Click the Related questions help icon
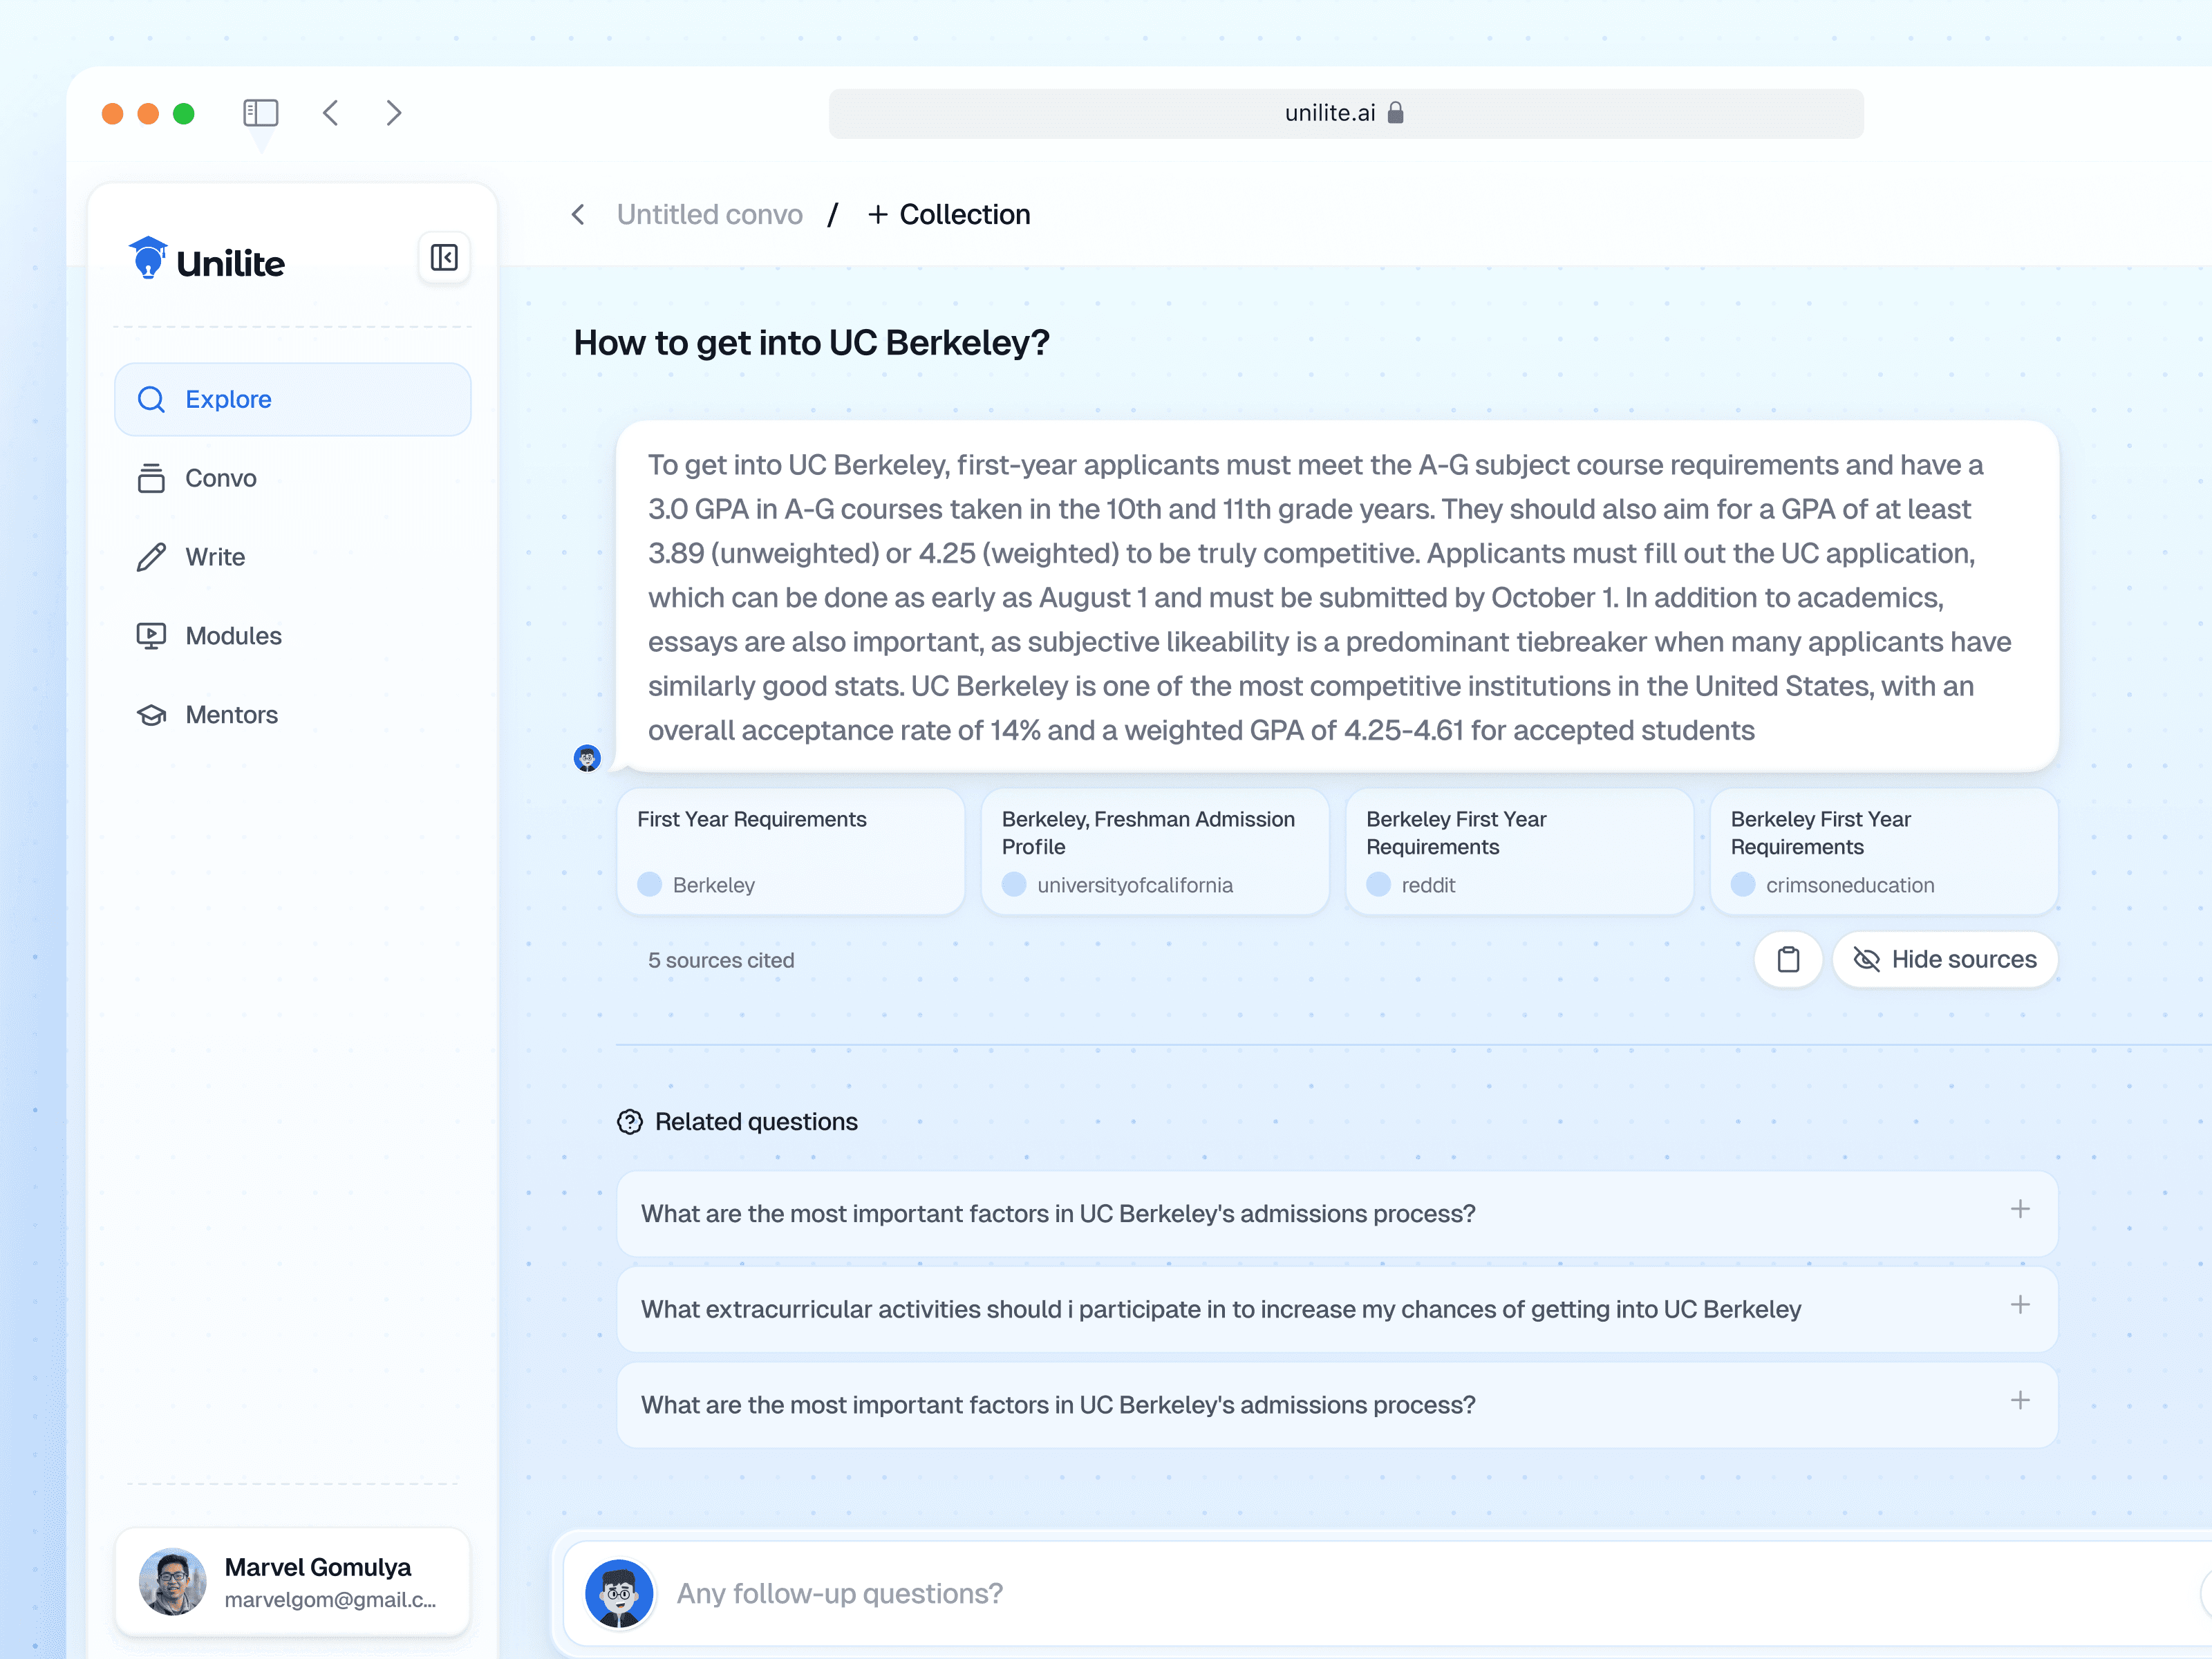Image resolution: width=2212 pixels, height=1659 pixels. [630, 1122]
